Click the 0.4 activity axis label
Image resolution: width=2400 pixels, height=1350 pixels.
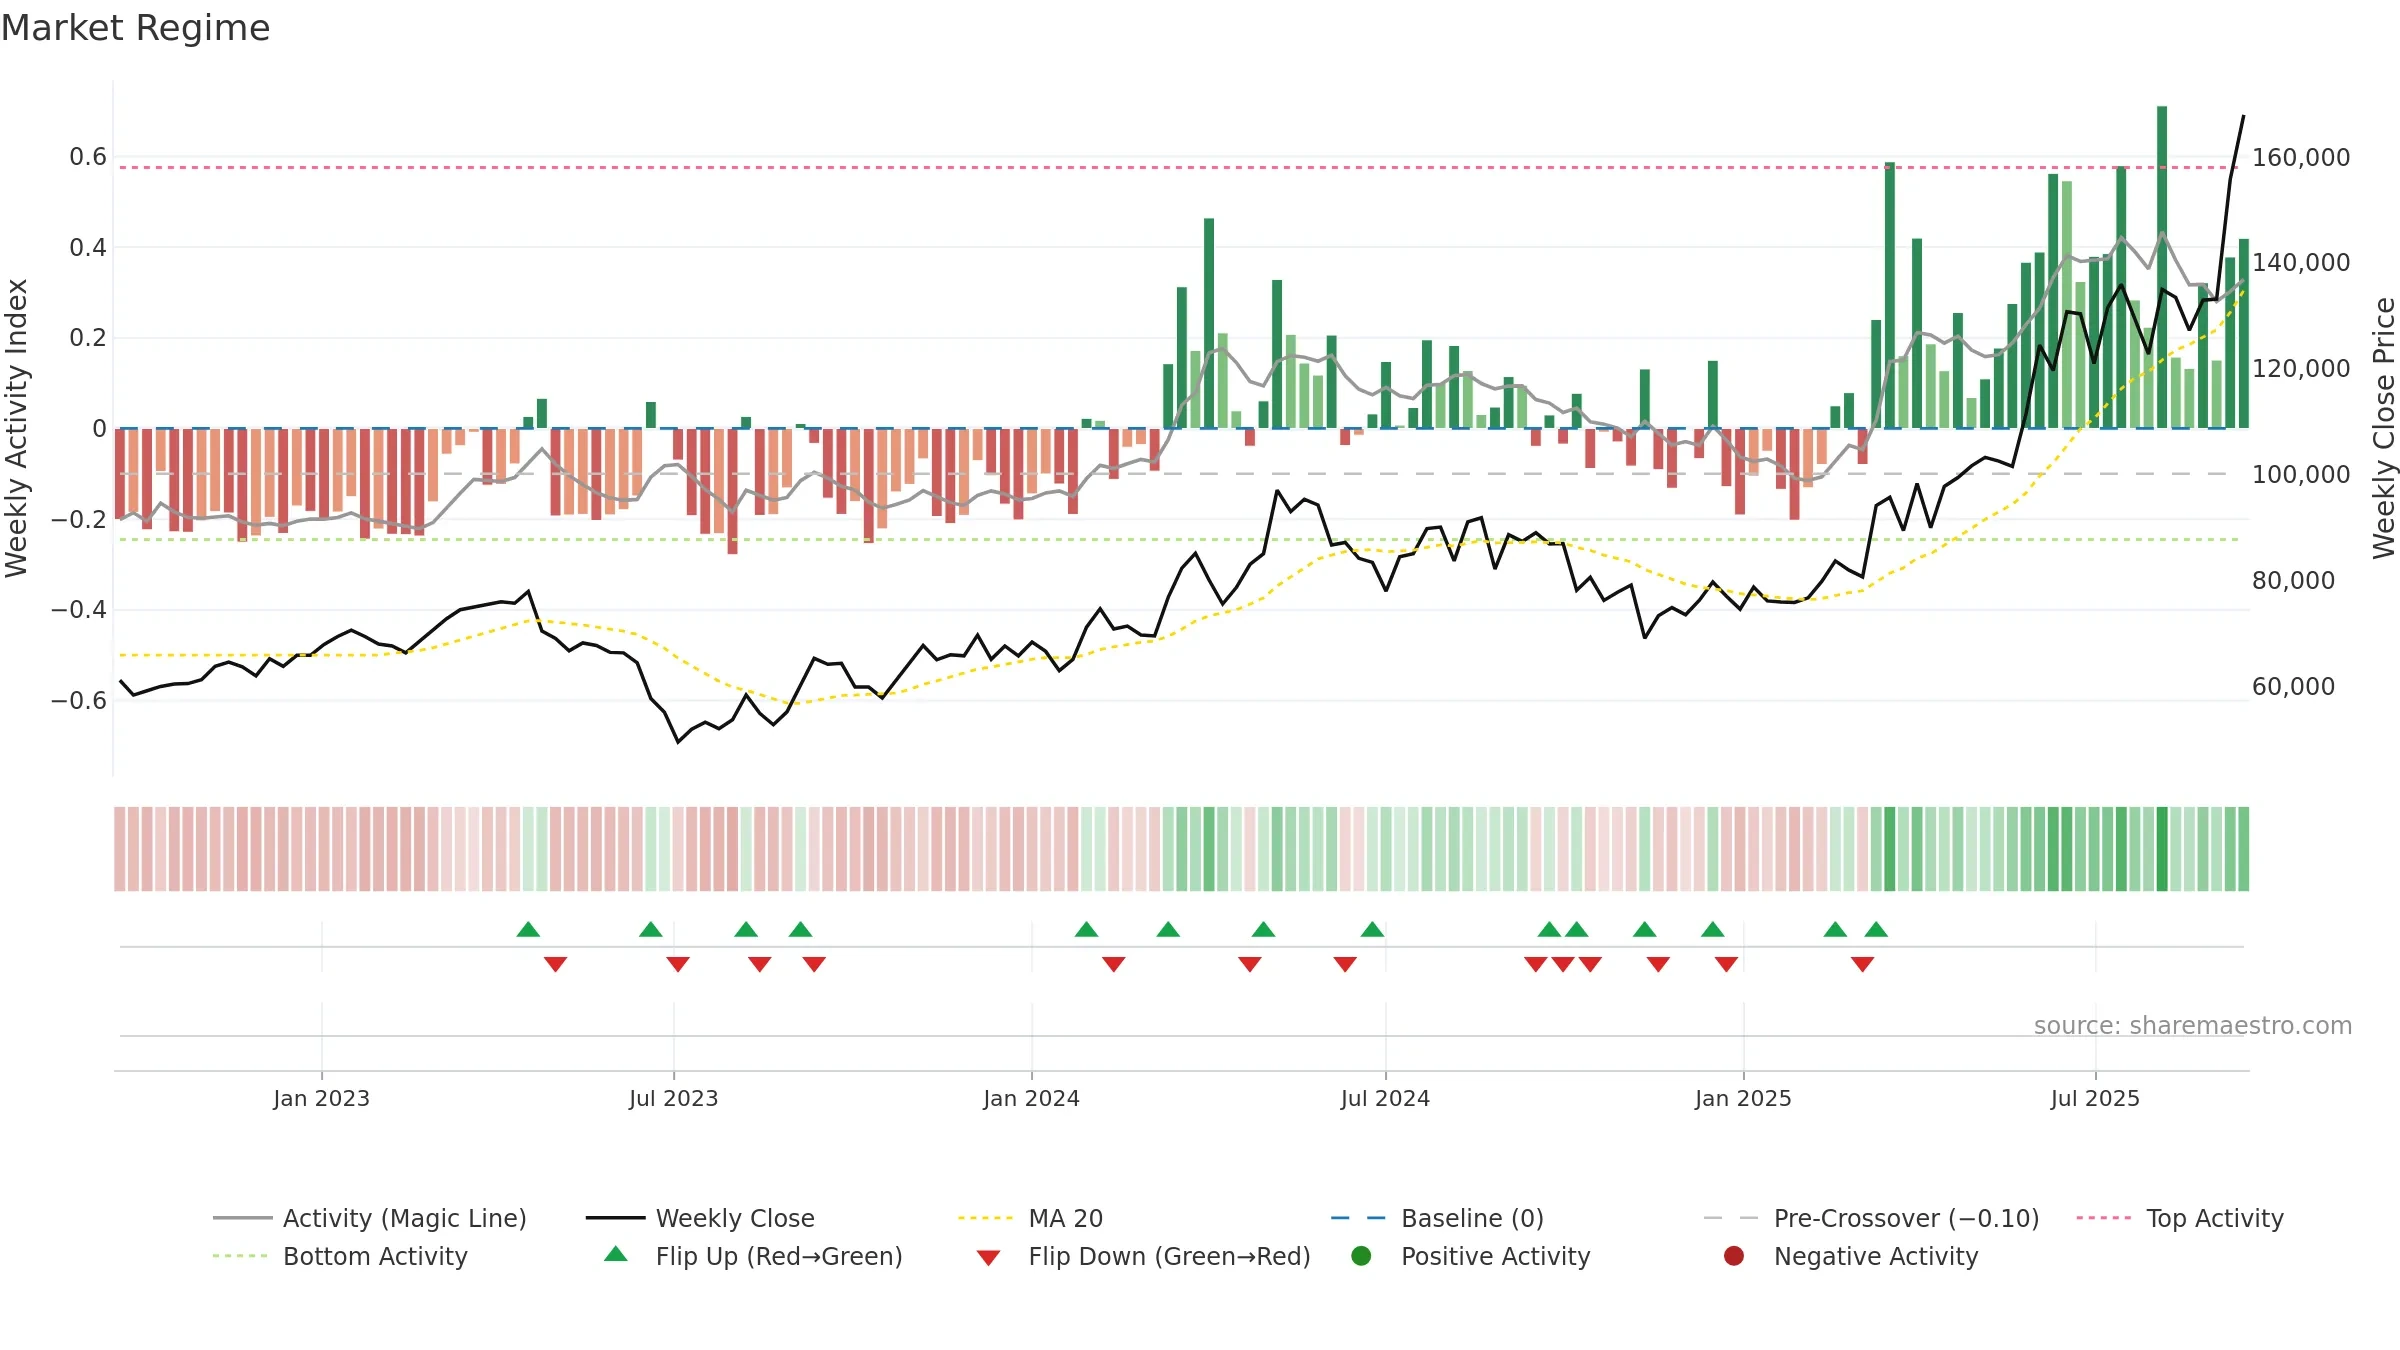point(88,247)
